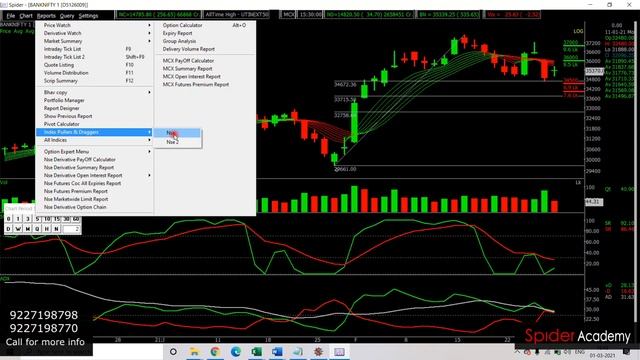Open MCX Summary Report
Image resolution: width=640 pixels, height=360 pixels.
(205, 69)
